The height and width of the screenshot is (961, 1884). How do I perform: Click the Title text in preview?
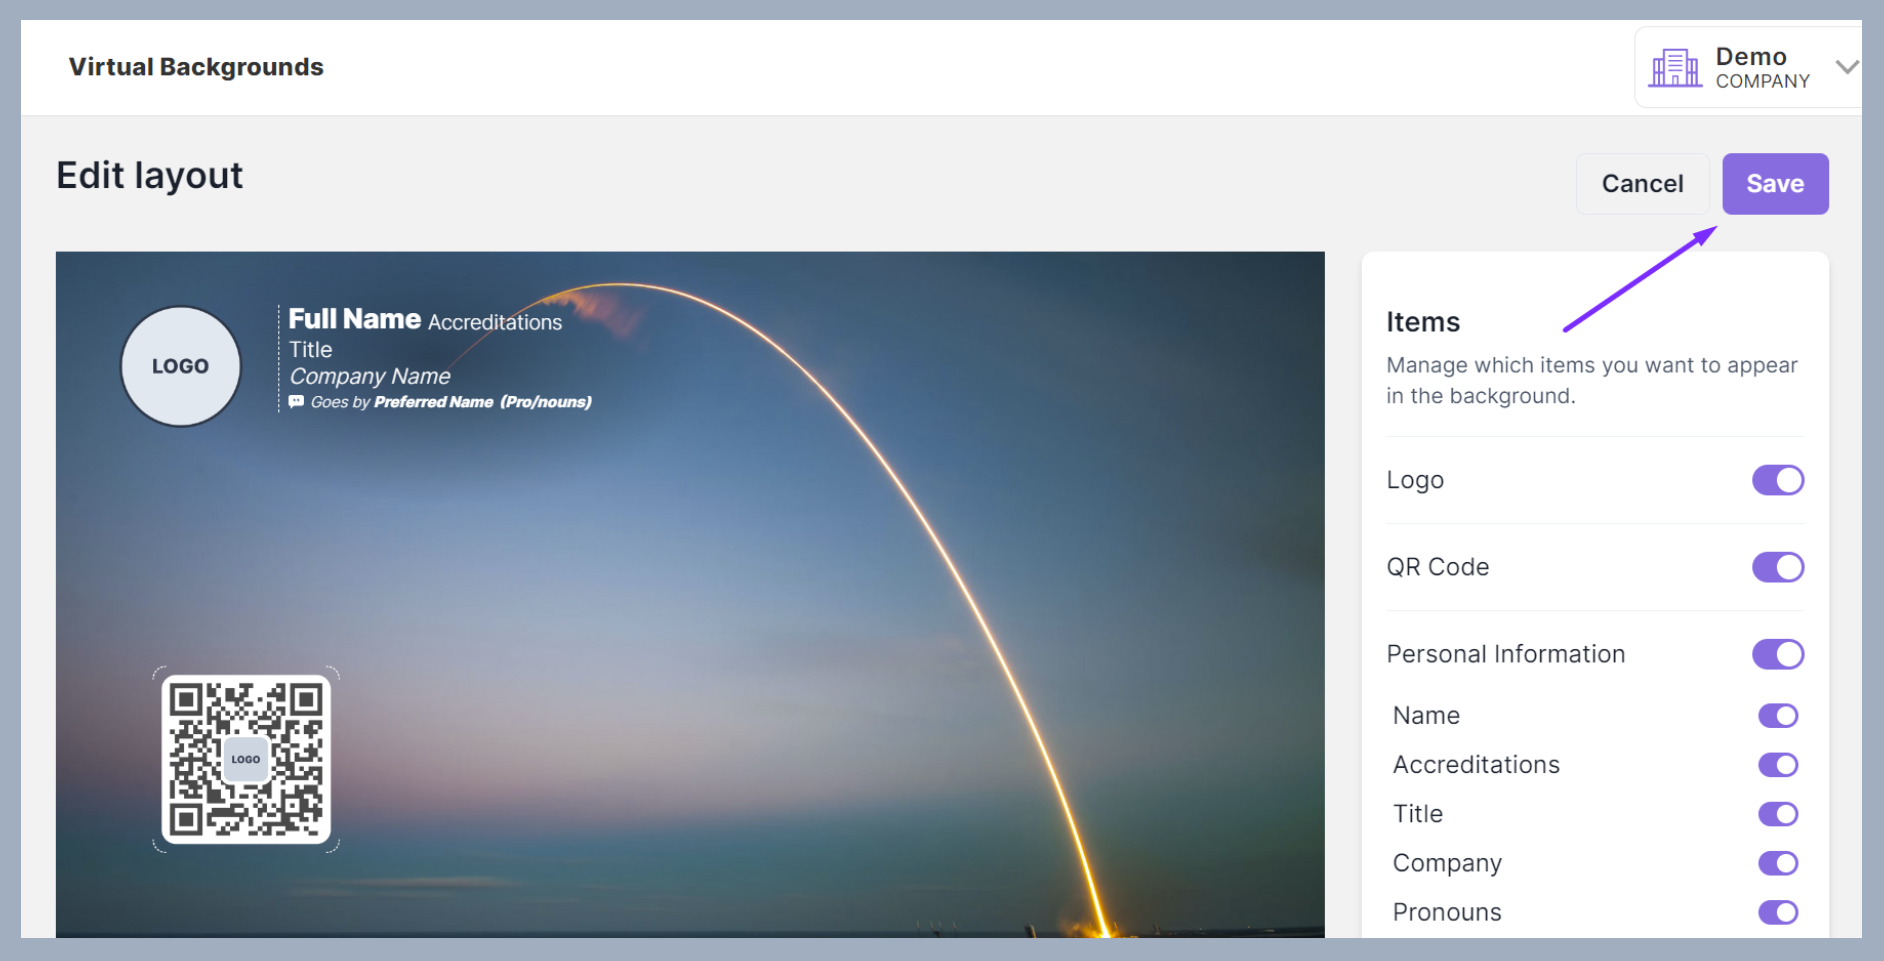(311, 350)
